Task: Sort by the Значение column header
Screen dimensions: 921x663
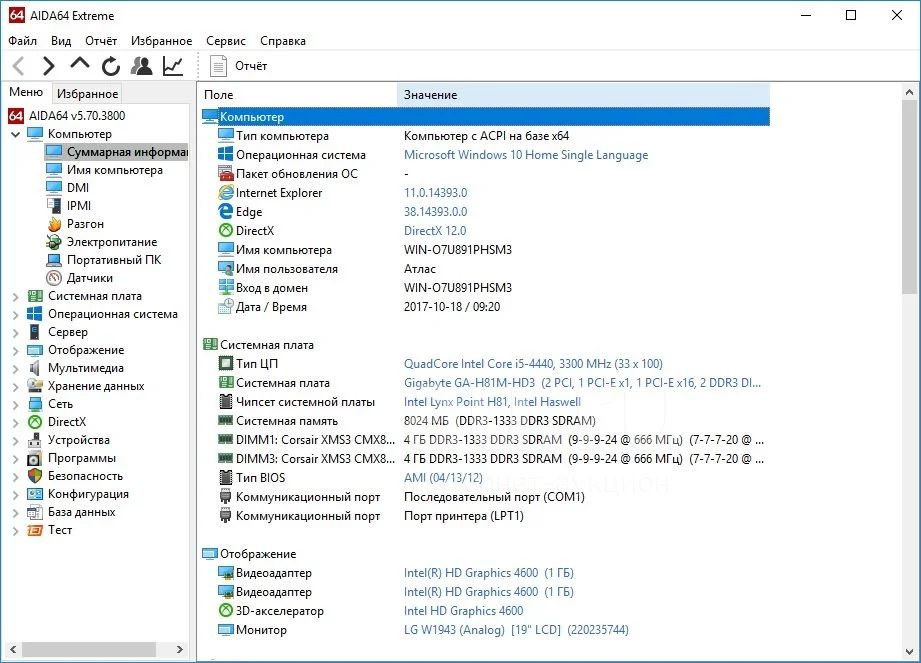Action: 583,95
